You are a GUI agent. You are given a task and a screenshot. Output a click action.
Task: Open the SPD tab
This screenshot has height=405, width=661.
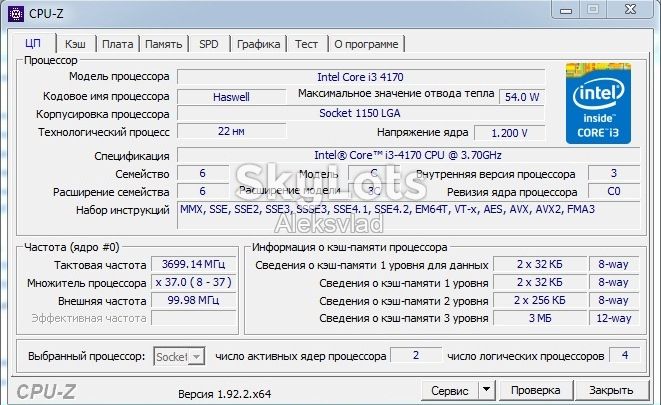pos(209,44)
